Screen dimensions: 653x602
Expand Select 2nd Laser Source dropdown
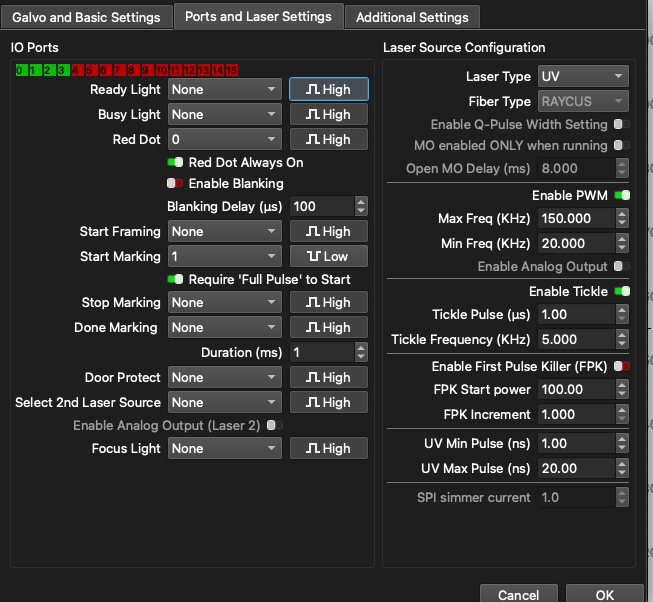[224, 402]
